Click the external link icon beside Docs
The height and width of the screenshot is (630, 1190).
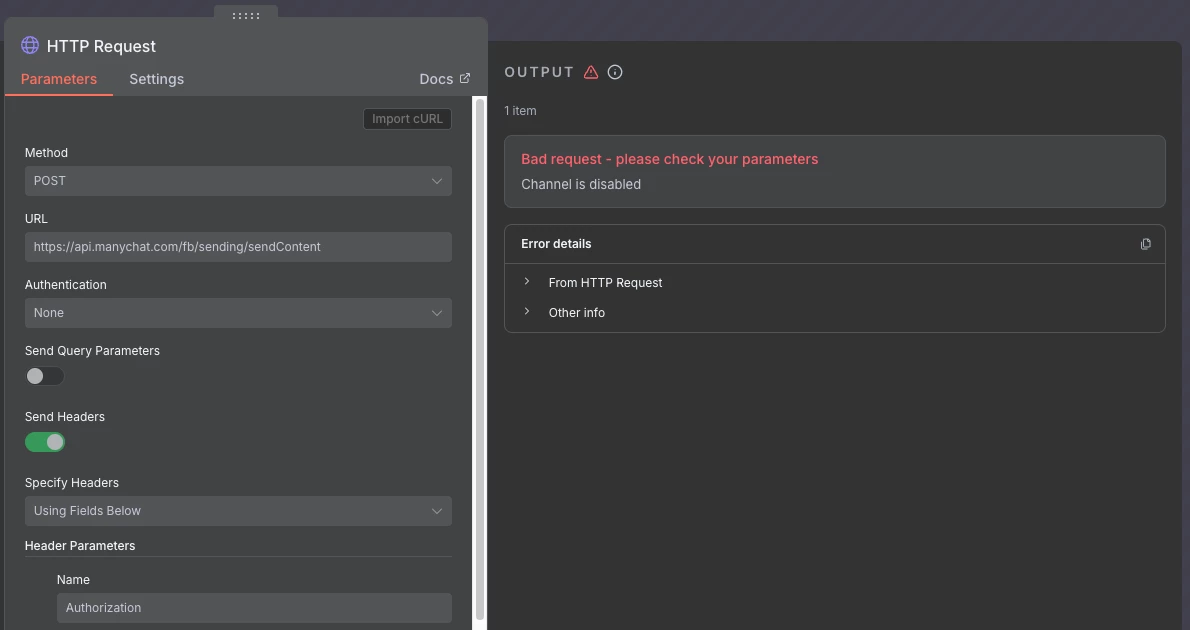point(465,78)
